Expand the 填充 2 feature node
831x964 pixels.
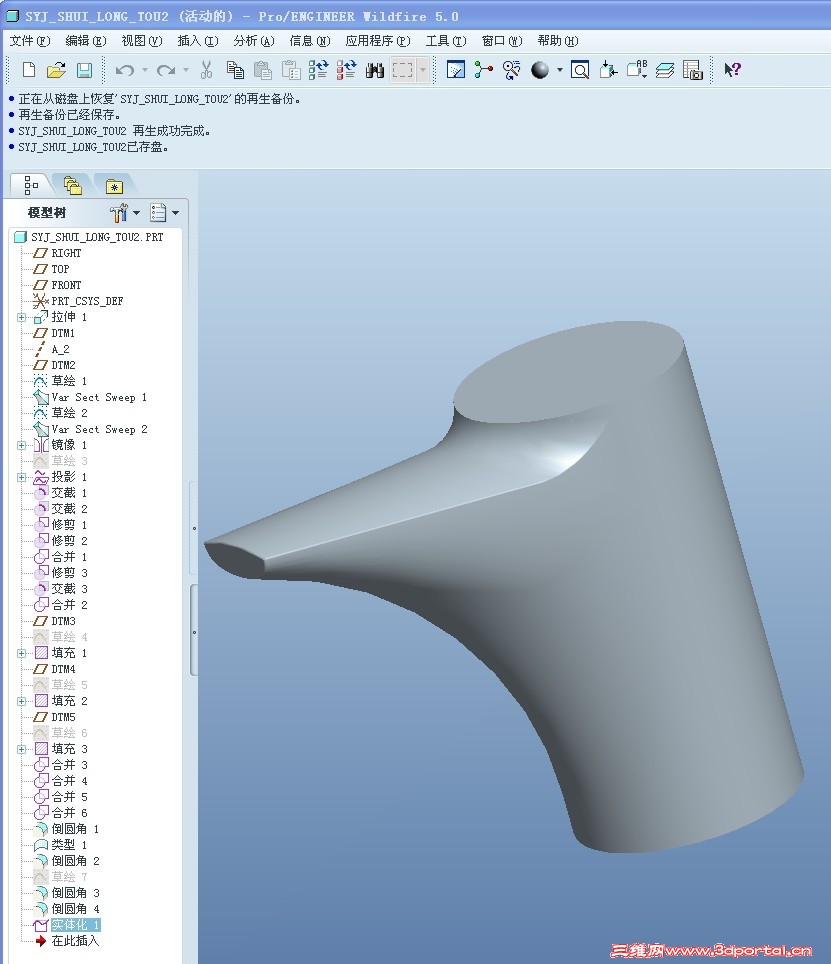pyautogui.click(x=22, y=701)
